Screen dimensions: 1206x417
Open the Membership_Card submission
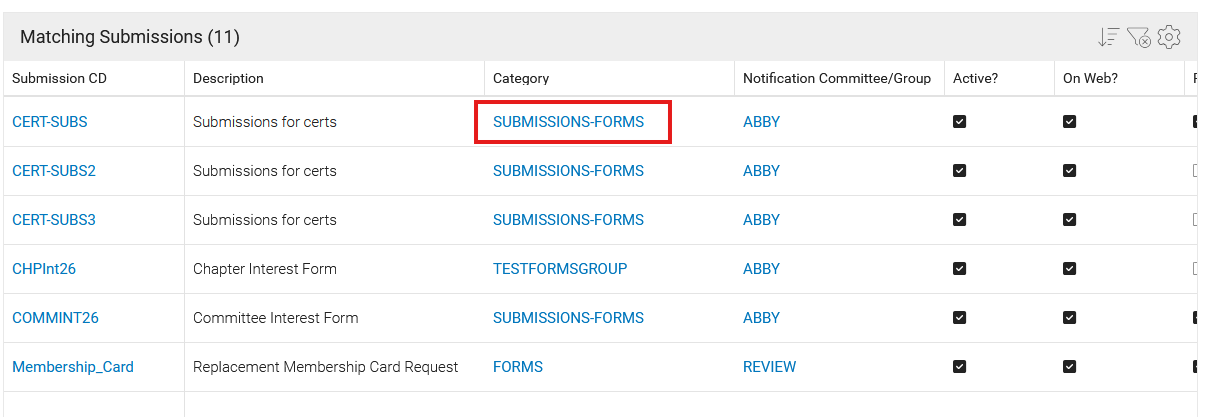tap(73, 367)
